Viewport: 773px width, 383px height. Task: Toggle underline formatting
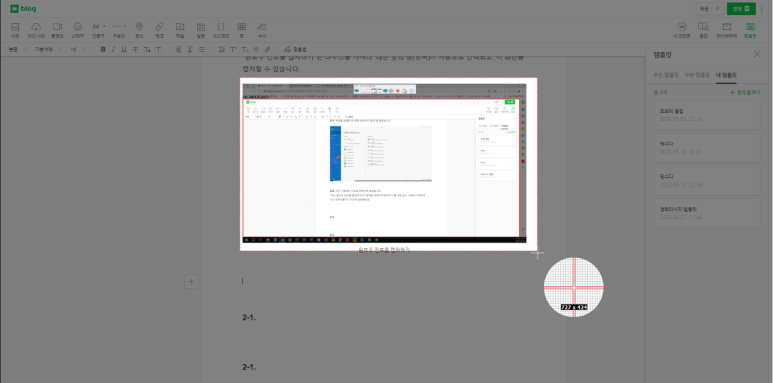tap(124, 49)
